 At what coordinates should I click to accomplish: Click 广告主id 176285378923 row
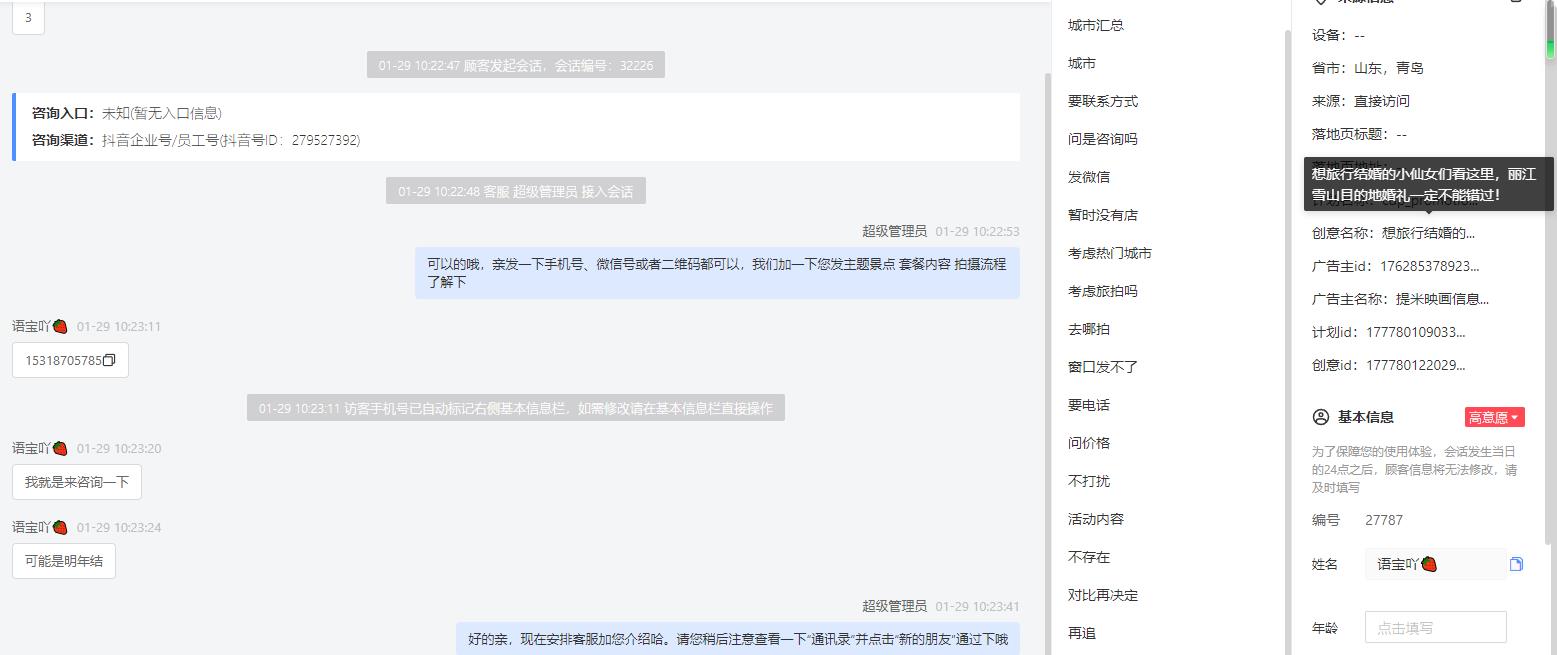point(1396,266)
